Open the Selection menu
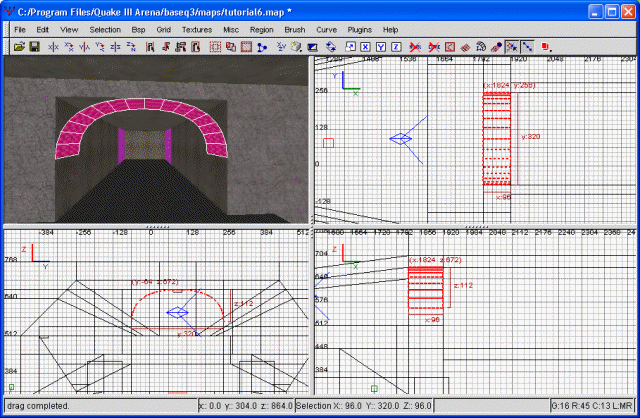640x418 pixels. pos(105,29)
